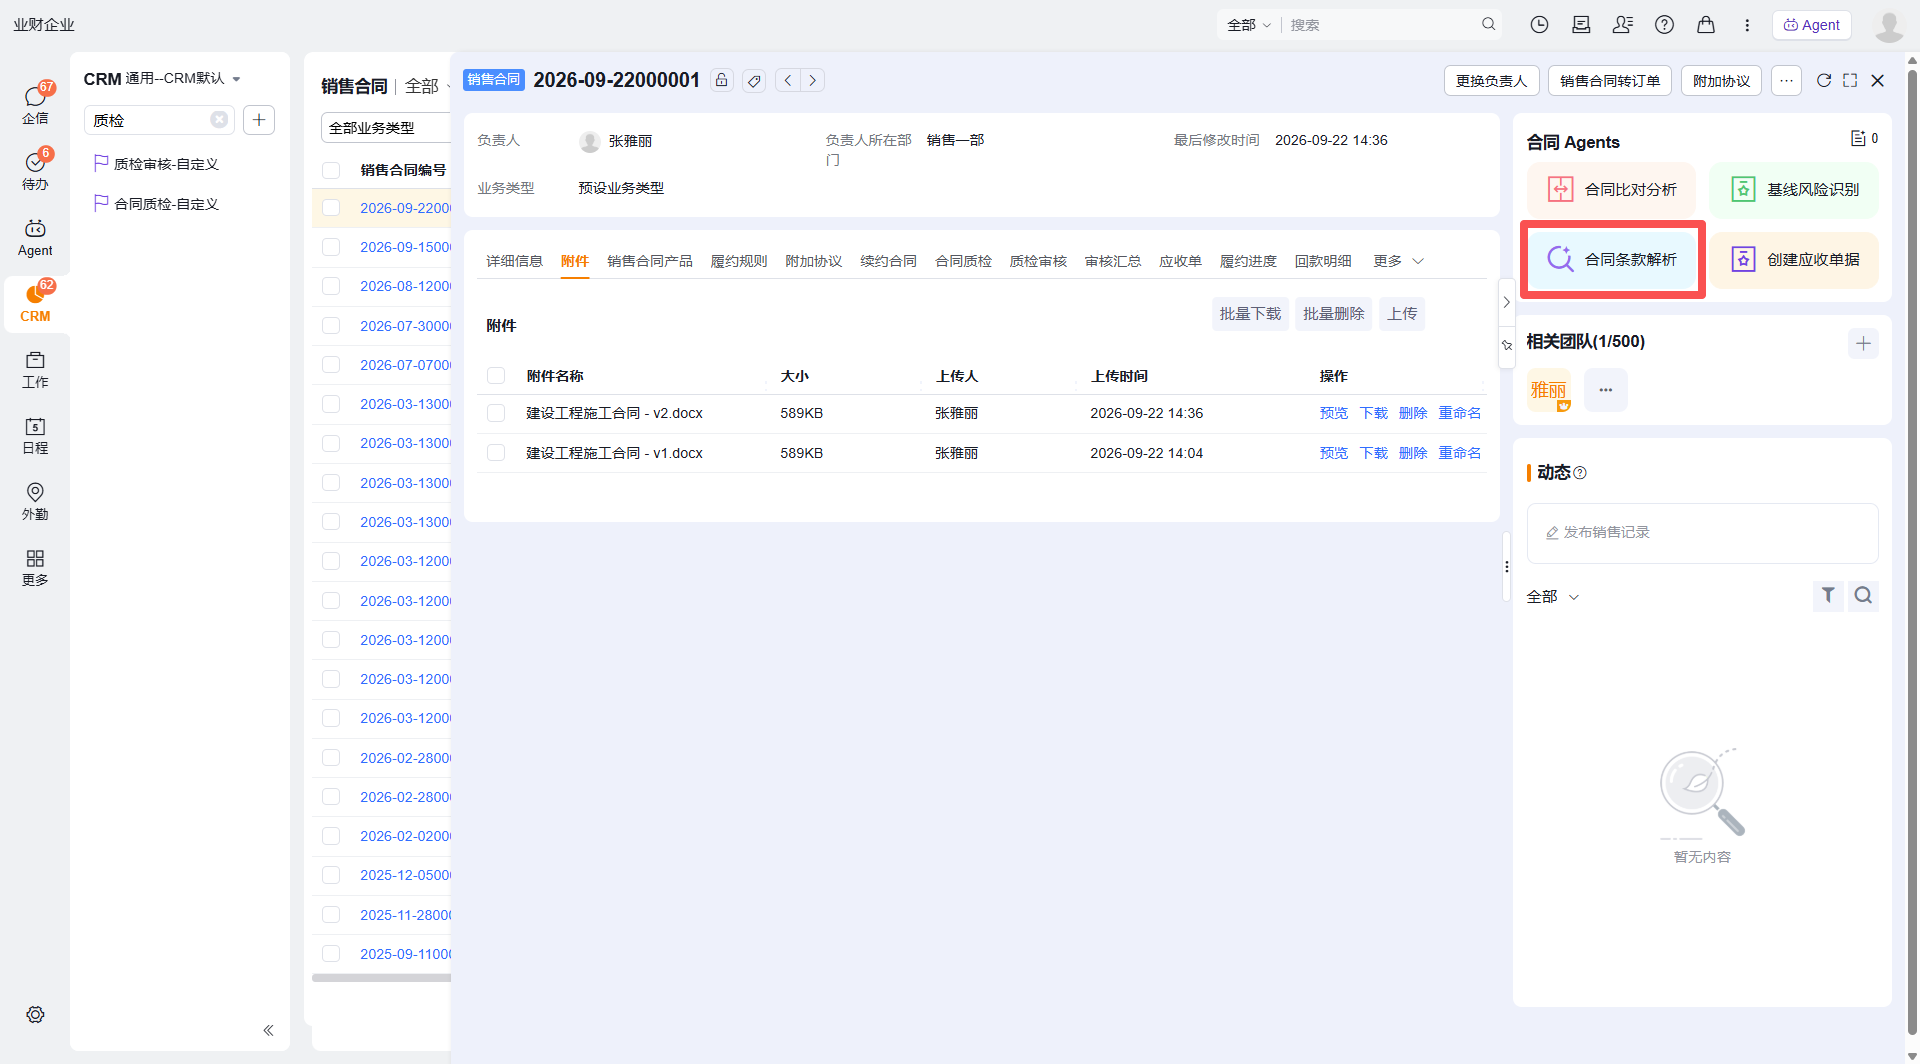Check the 建设工程施工合同 - v1.docx checkbox
This screenshot has height=1064, width=1920.
pos(496,453)
